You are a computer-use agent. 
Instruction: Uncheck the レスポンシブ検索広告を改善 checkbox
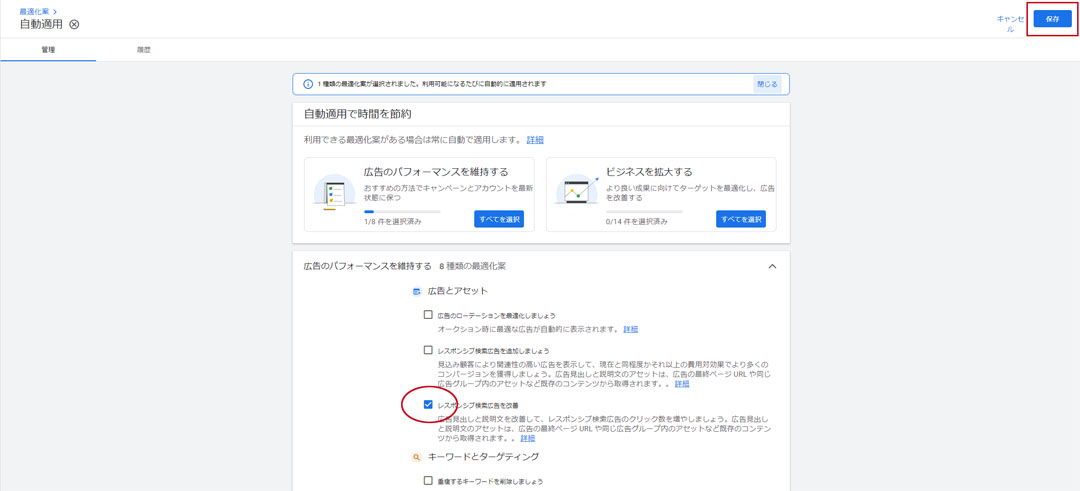point(428,404)
